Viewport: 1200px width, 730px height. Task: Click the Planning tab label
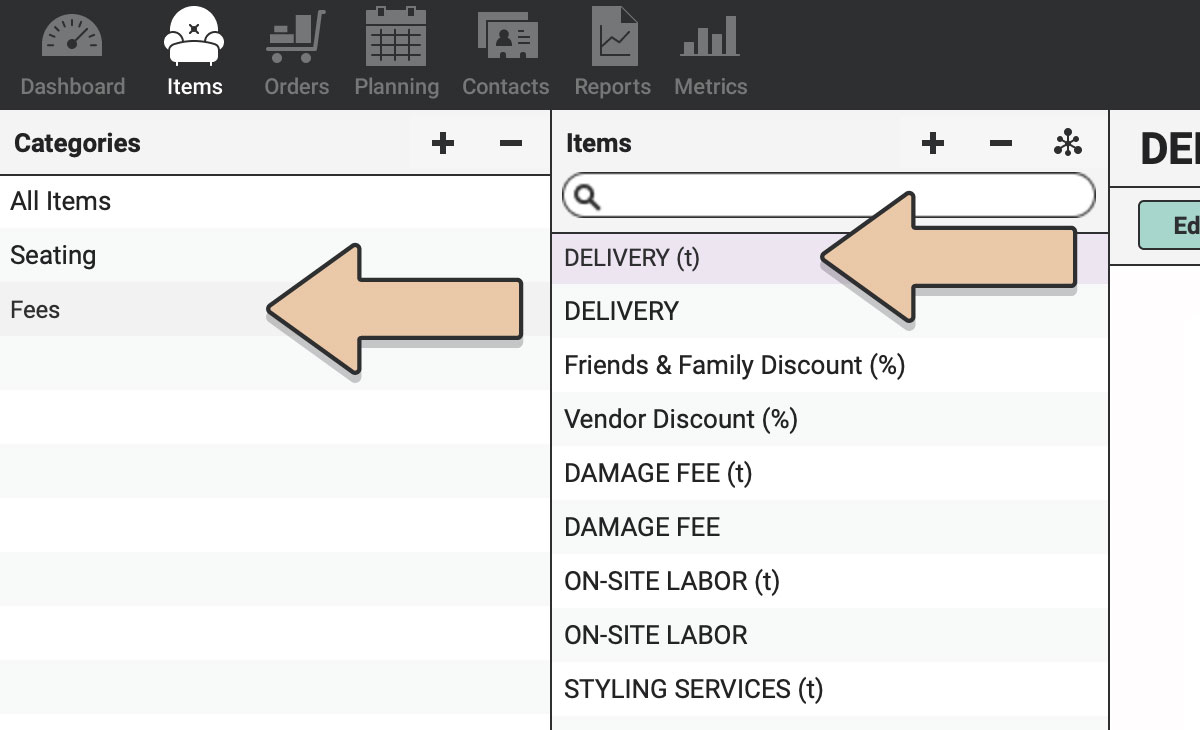397,87
